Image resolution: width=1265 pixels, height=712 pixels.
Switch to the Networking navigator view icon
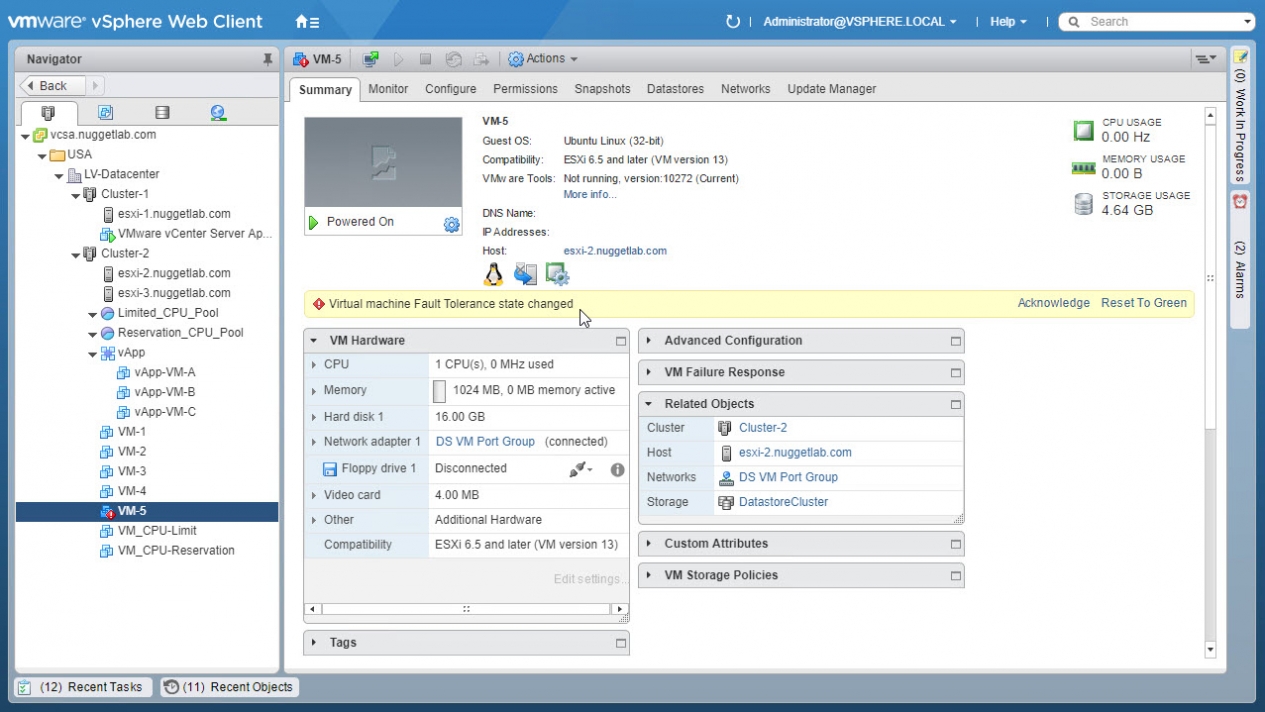click(x=218, y=113)
